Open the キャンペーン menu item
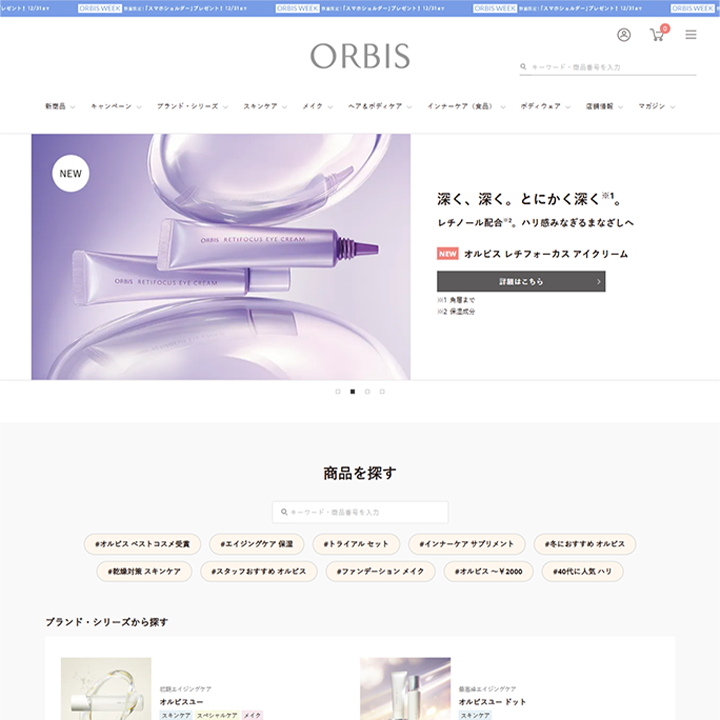The height and width of the screenshot is (720, 720). pyautogui.click(x=116, y=107)
